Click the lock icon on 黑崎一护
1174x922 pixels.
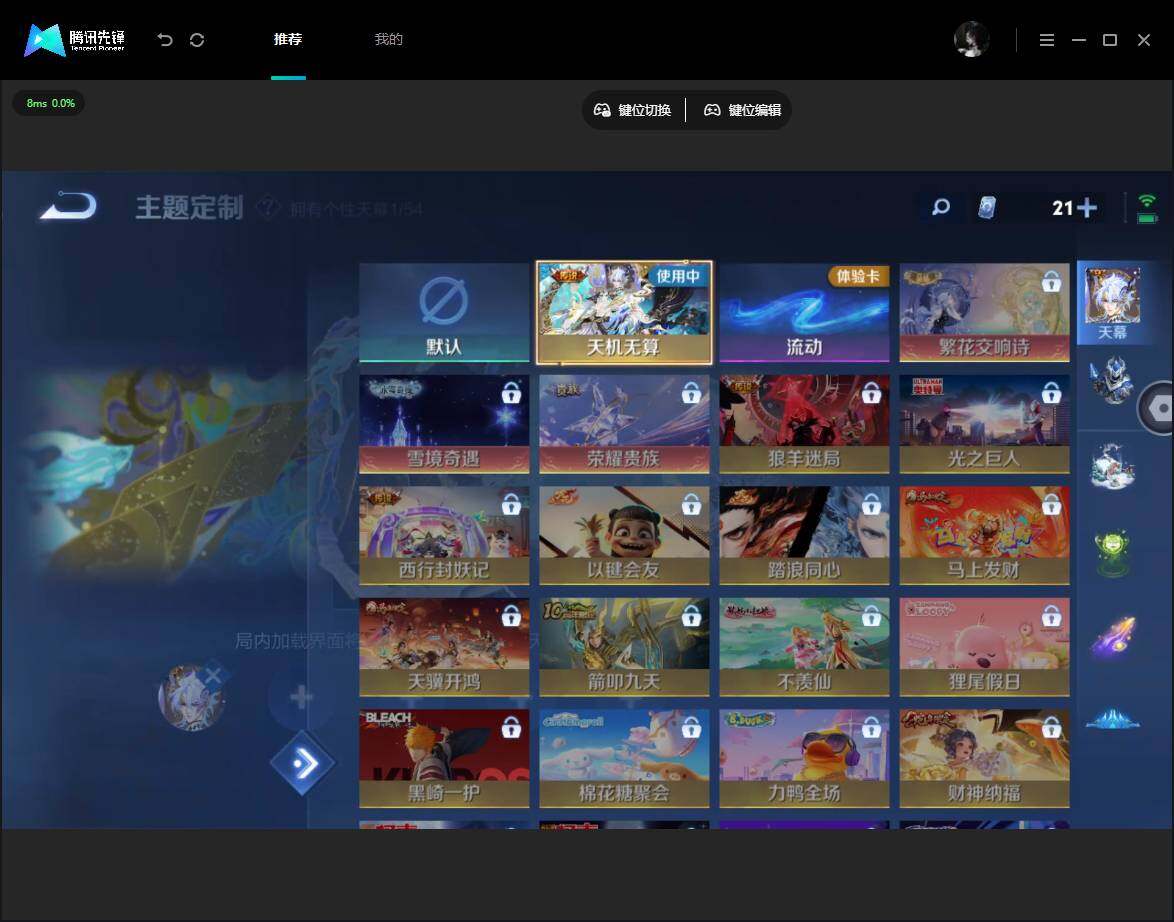point(511,727)
